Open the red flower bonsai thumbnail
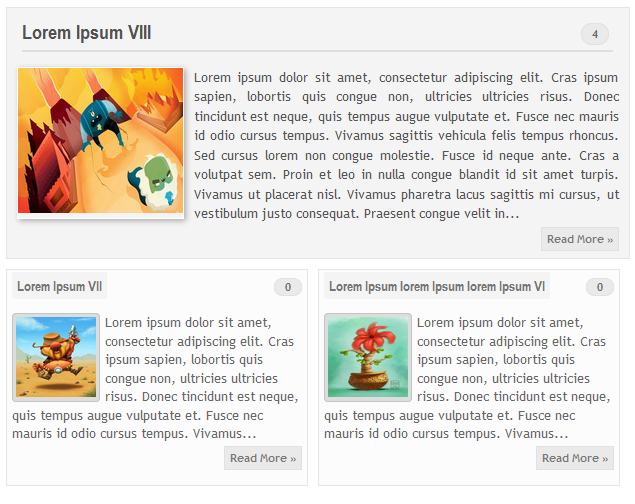The height and width of the screenshot is (504, 635). coord(368,357)
